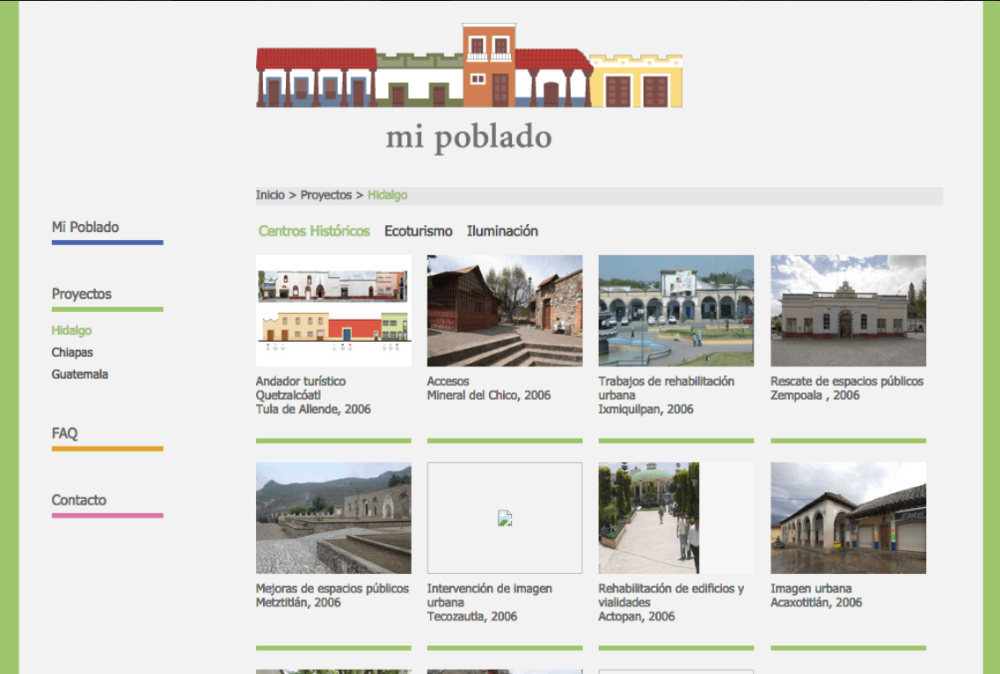View the Metztitlán project photo
The width and height of the screenshot is (1000, 674).
click(333, 518)
